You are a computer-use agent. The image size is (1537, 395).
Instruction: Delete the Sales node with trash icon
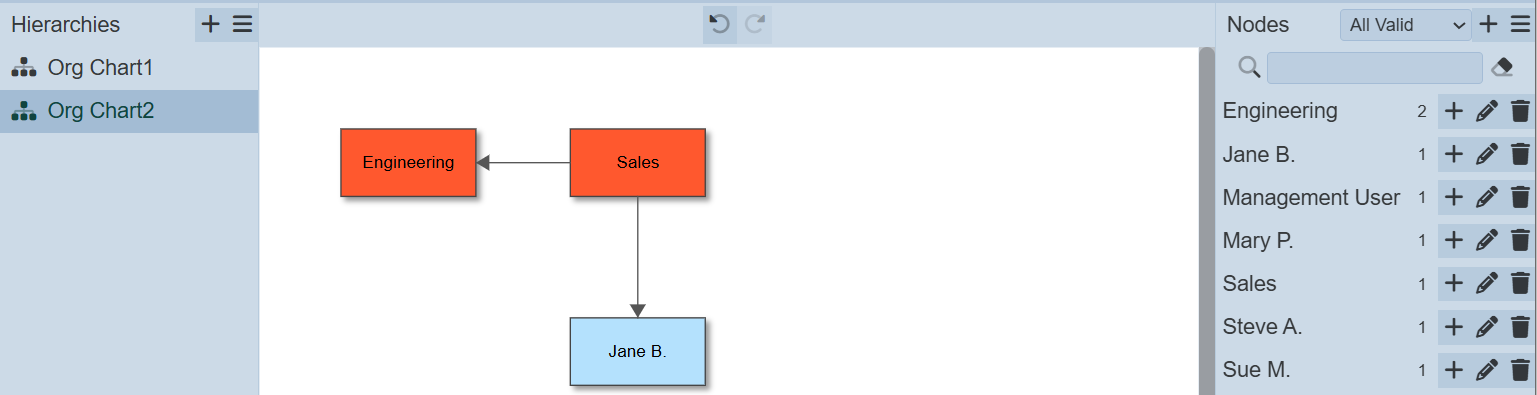point(1520,283)
